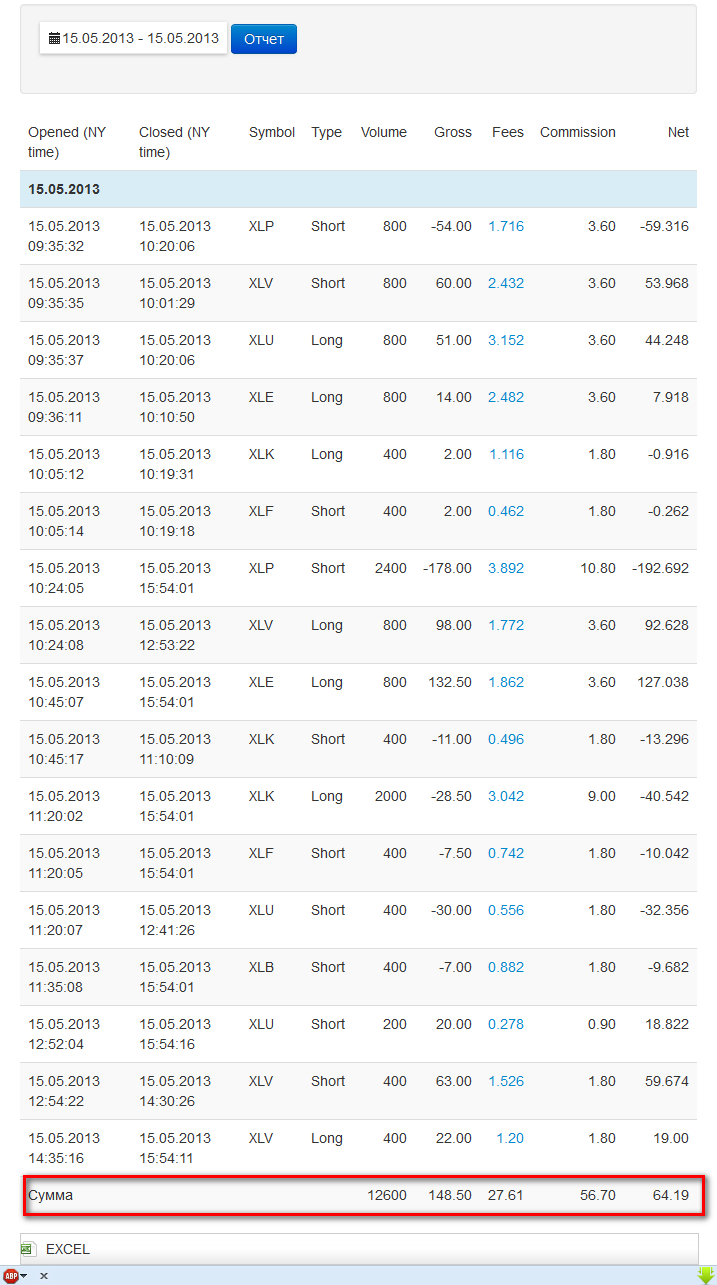Viewport: 717px width, 1285px height.
Task: Click the Отчет report button
Action: point(264,39)
